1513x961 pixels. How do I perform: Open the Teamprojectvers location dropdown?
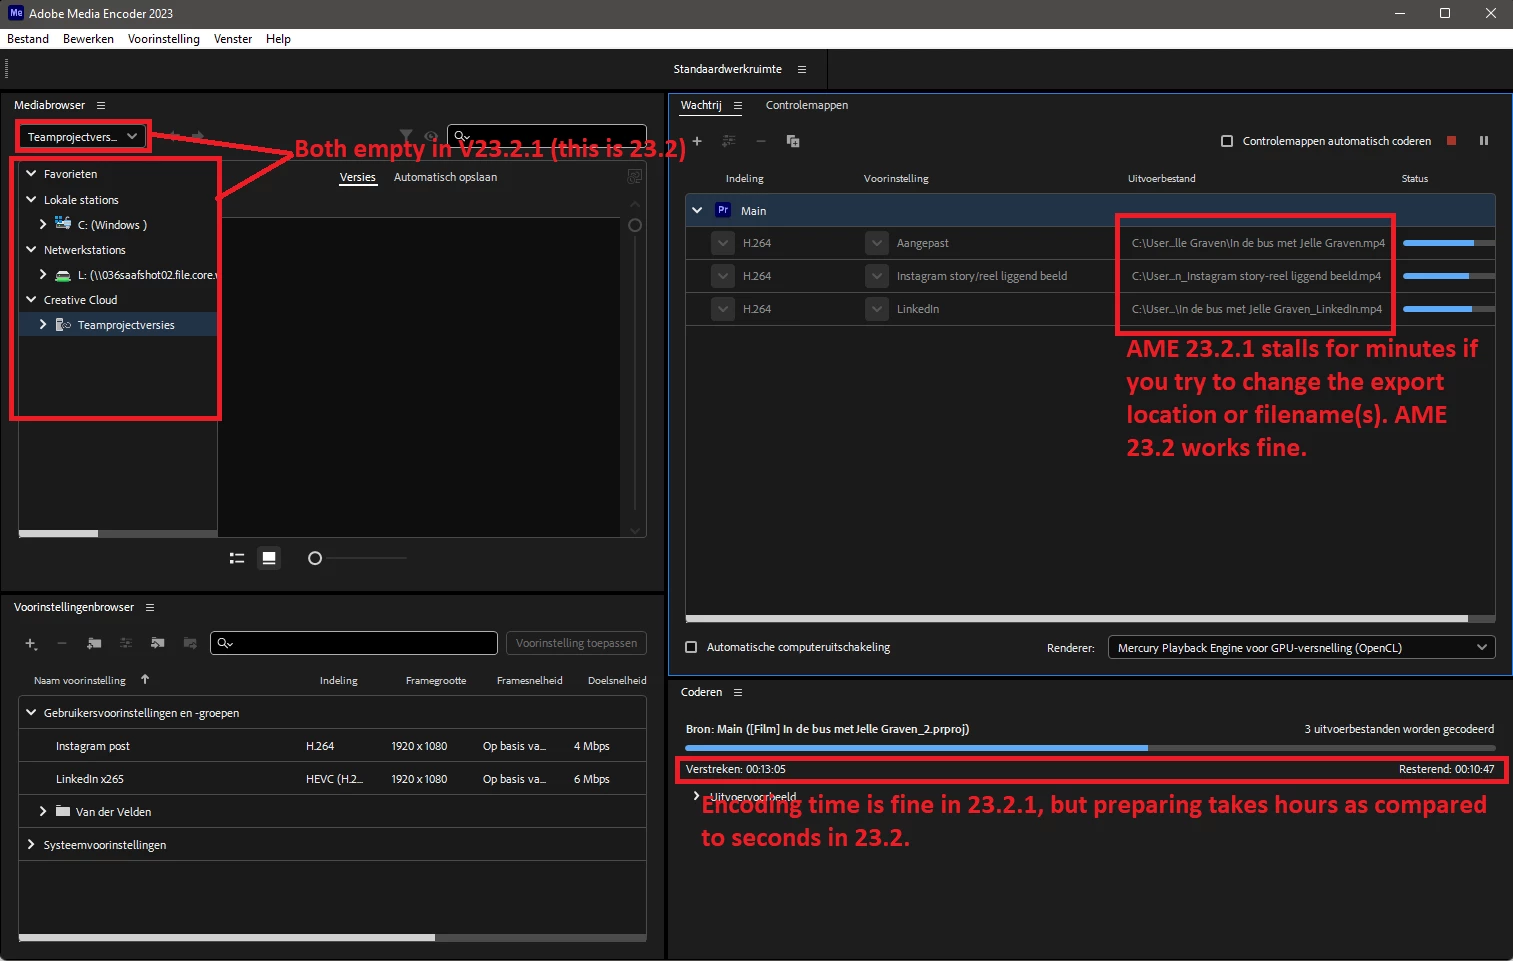click(83, 137)
